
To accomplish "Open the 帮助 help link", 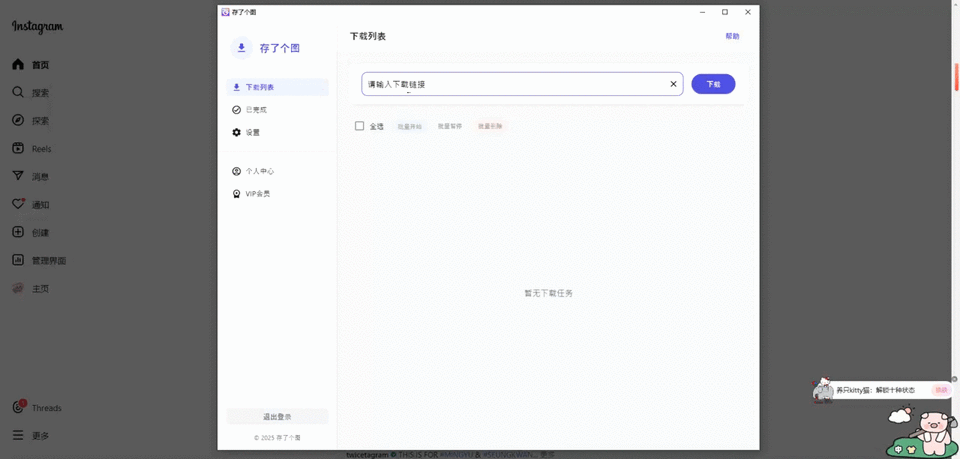I will (732, 36).
